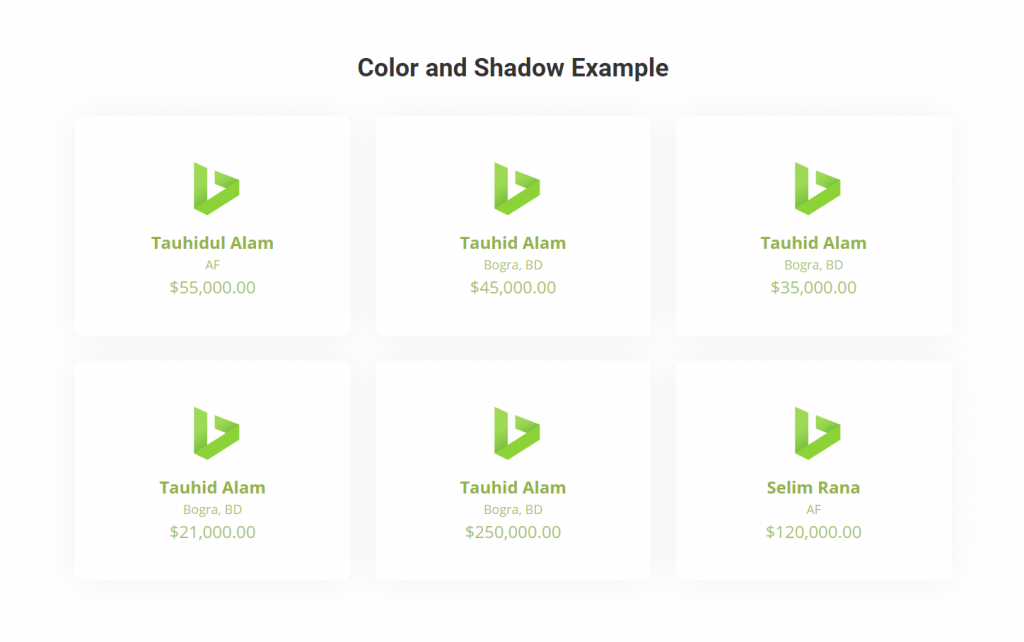Click the Tauhid Alam name on the $21,000.00 card
This screenshot has height=642, width=1024.
[x=212, y=487]
